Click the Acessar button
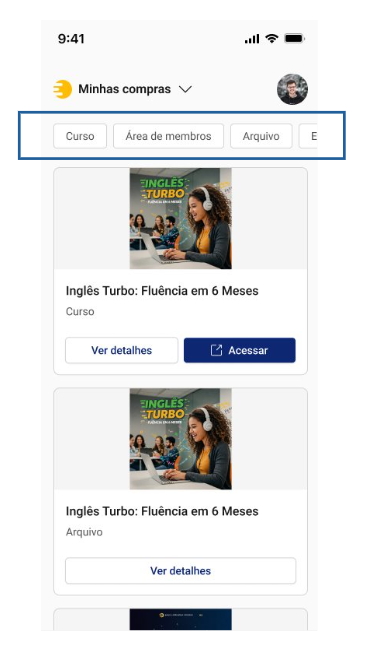 240,350
